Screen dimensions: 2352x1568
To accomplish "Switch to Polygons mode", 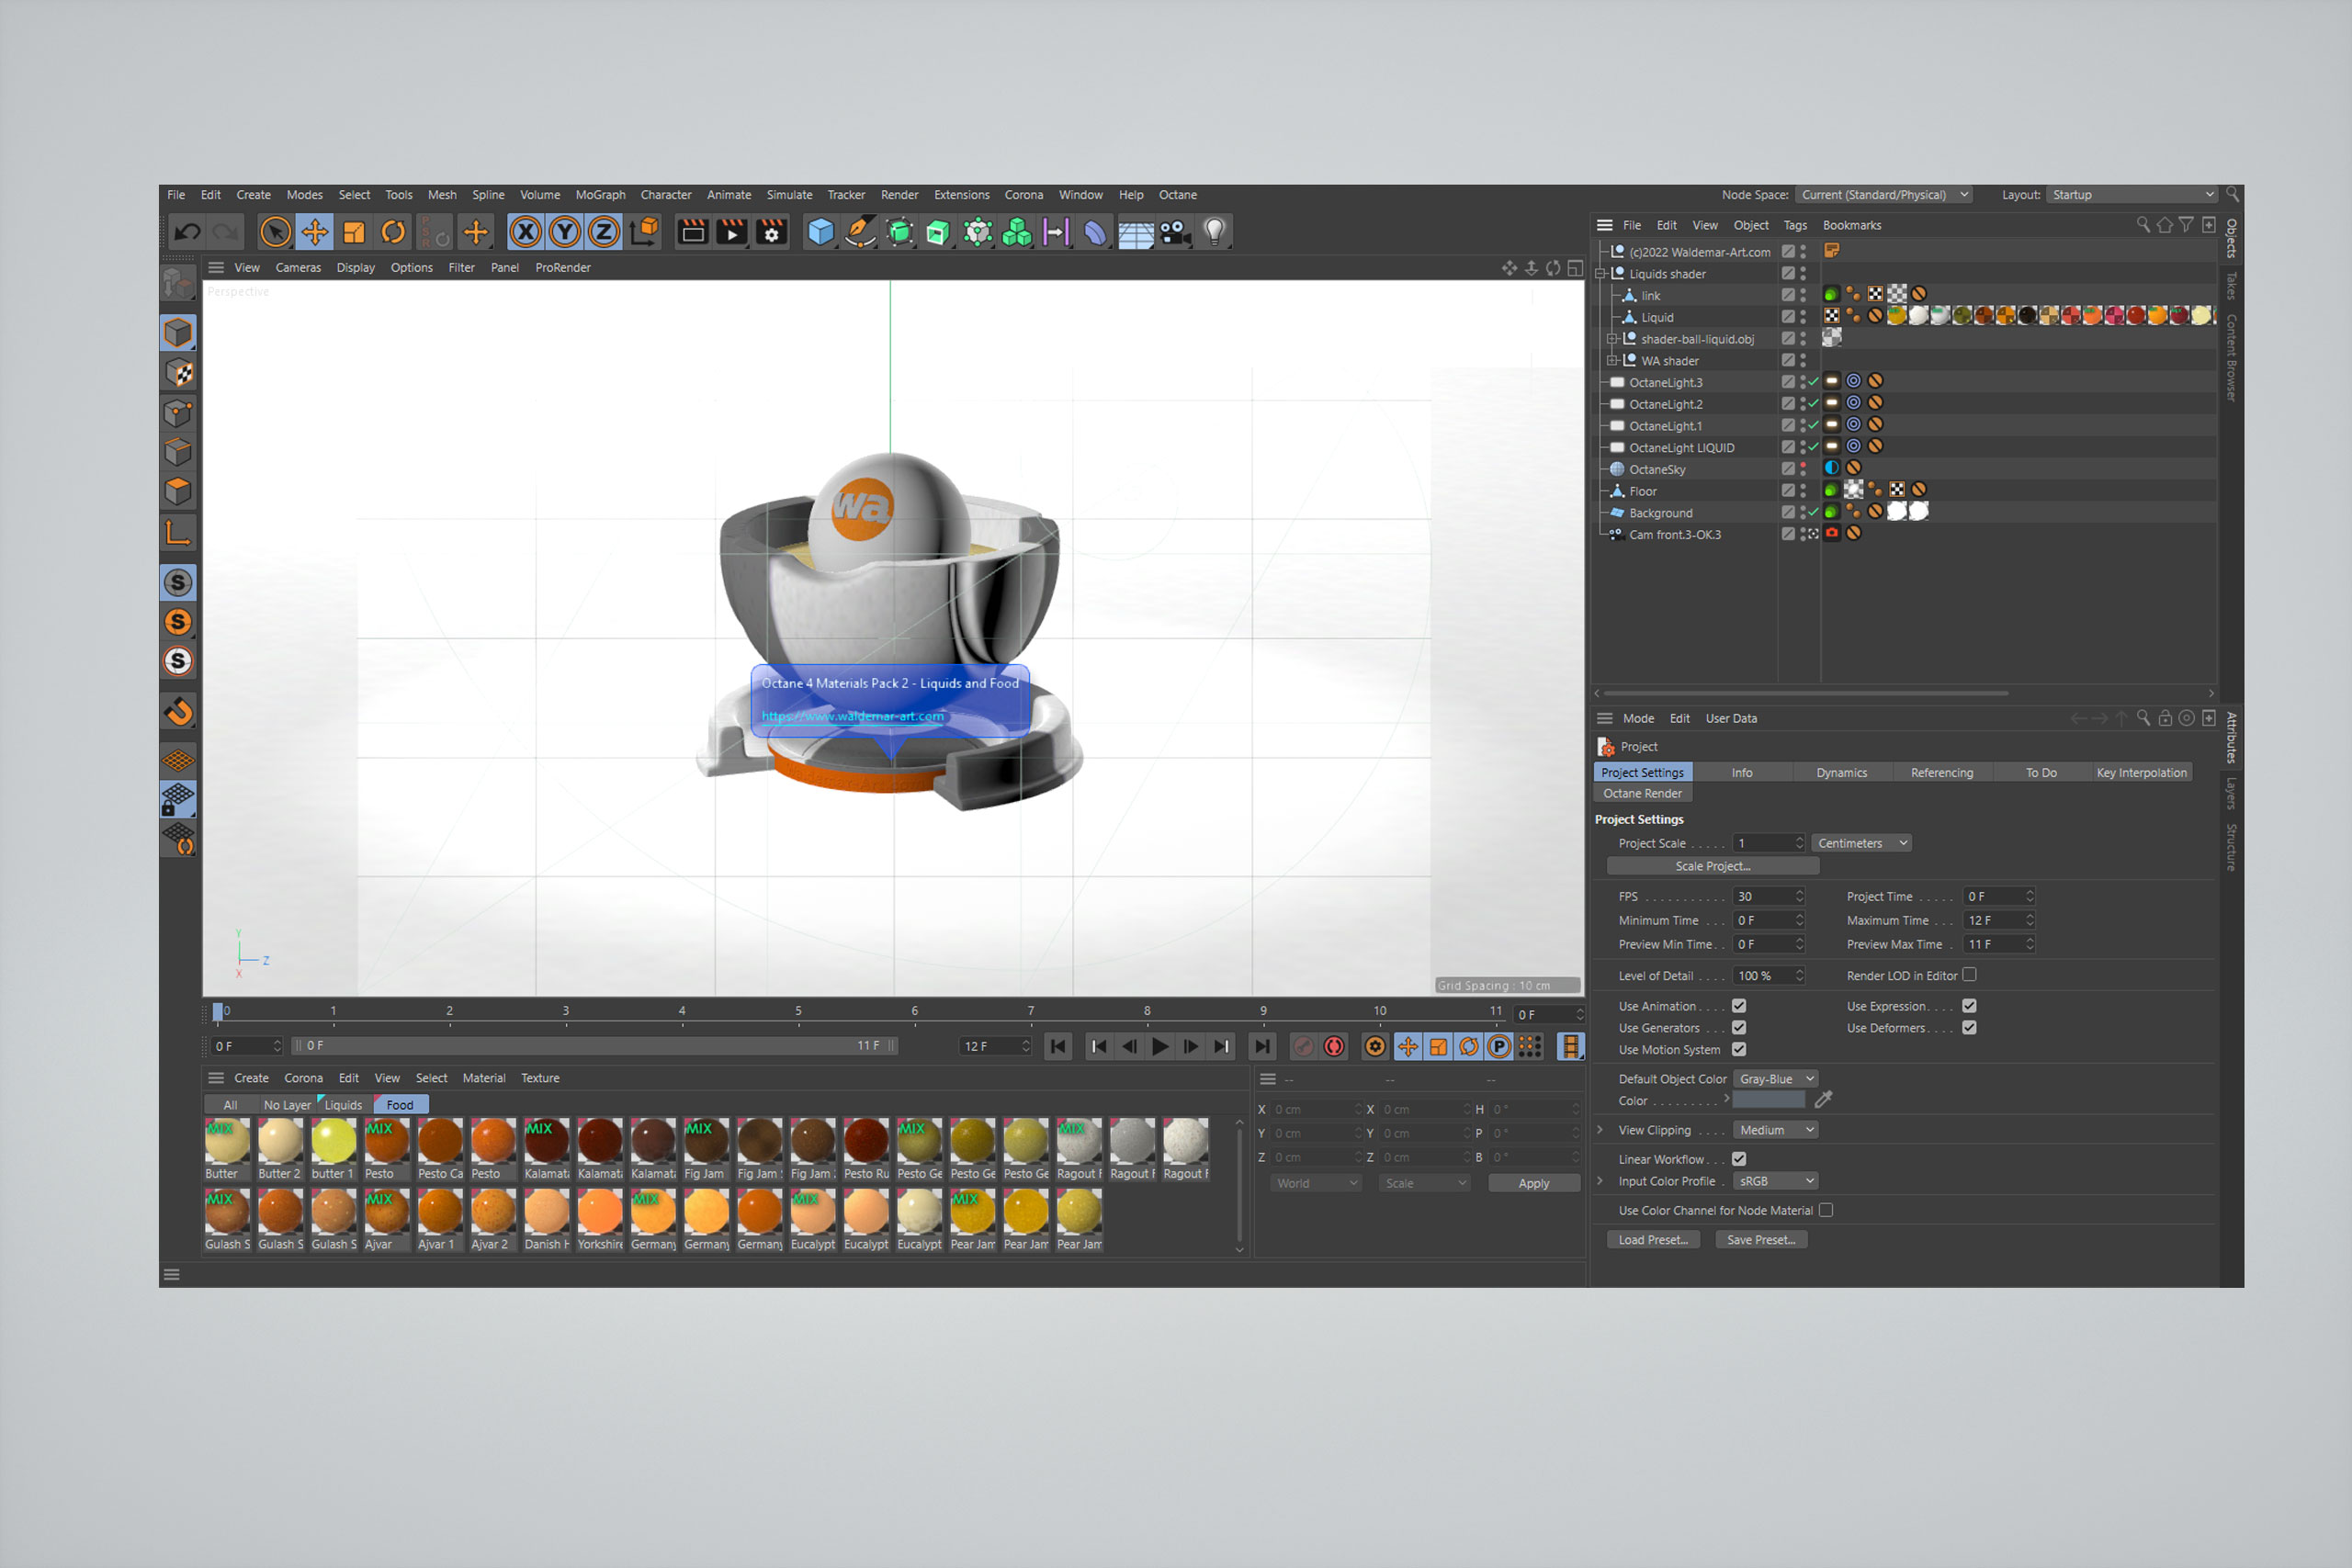I will (x=178, y=491).
